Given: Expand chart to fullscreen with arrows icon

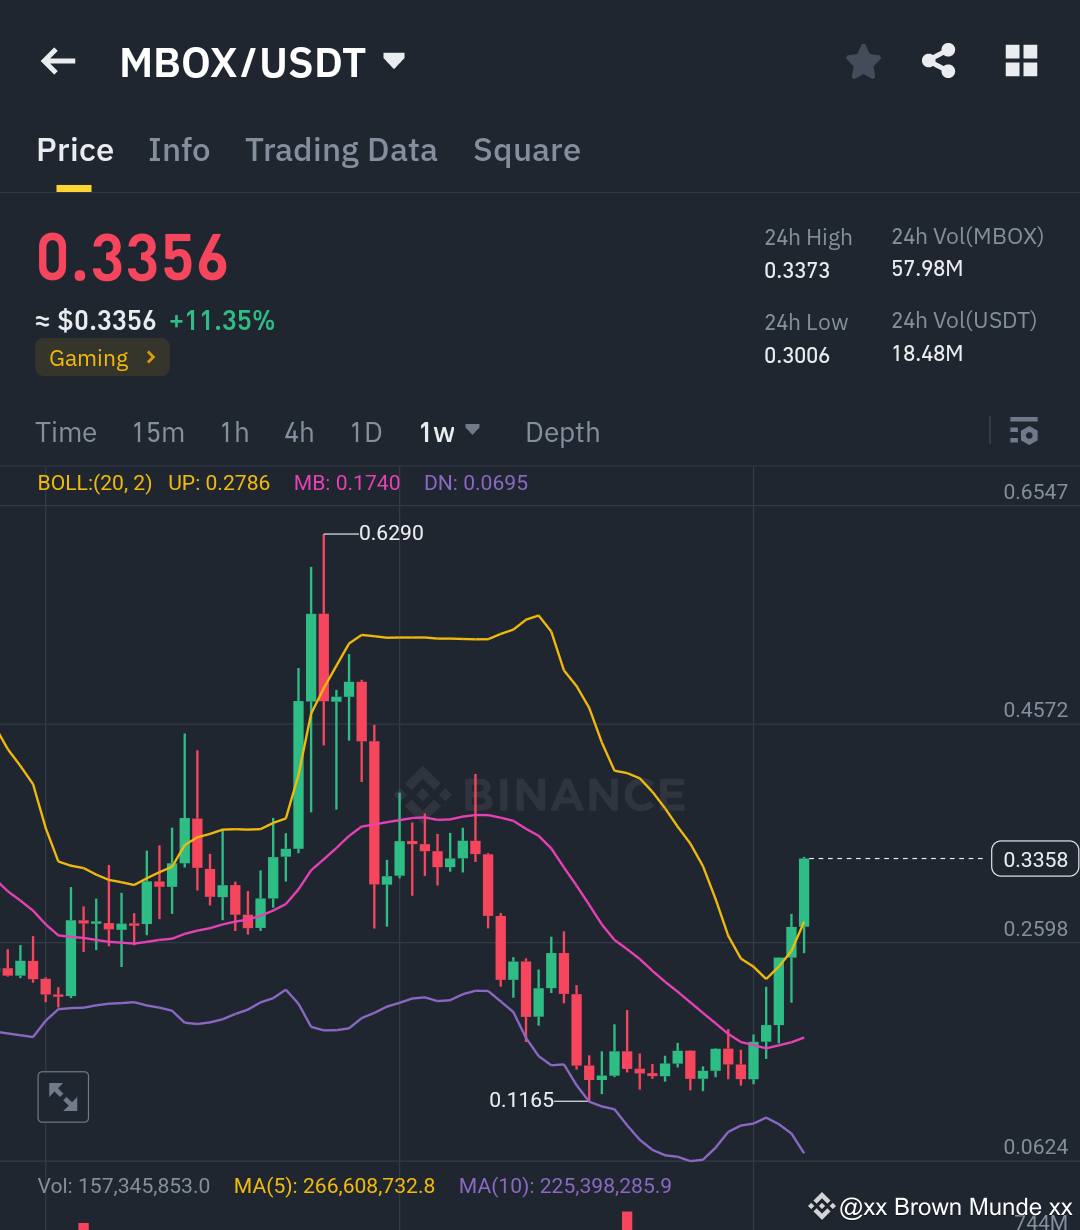Looking at the screenshot, I should 63,1097.
